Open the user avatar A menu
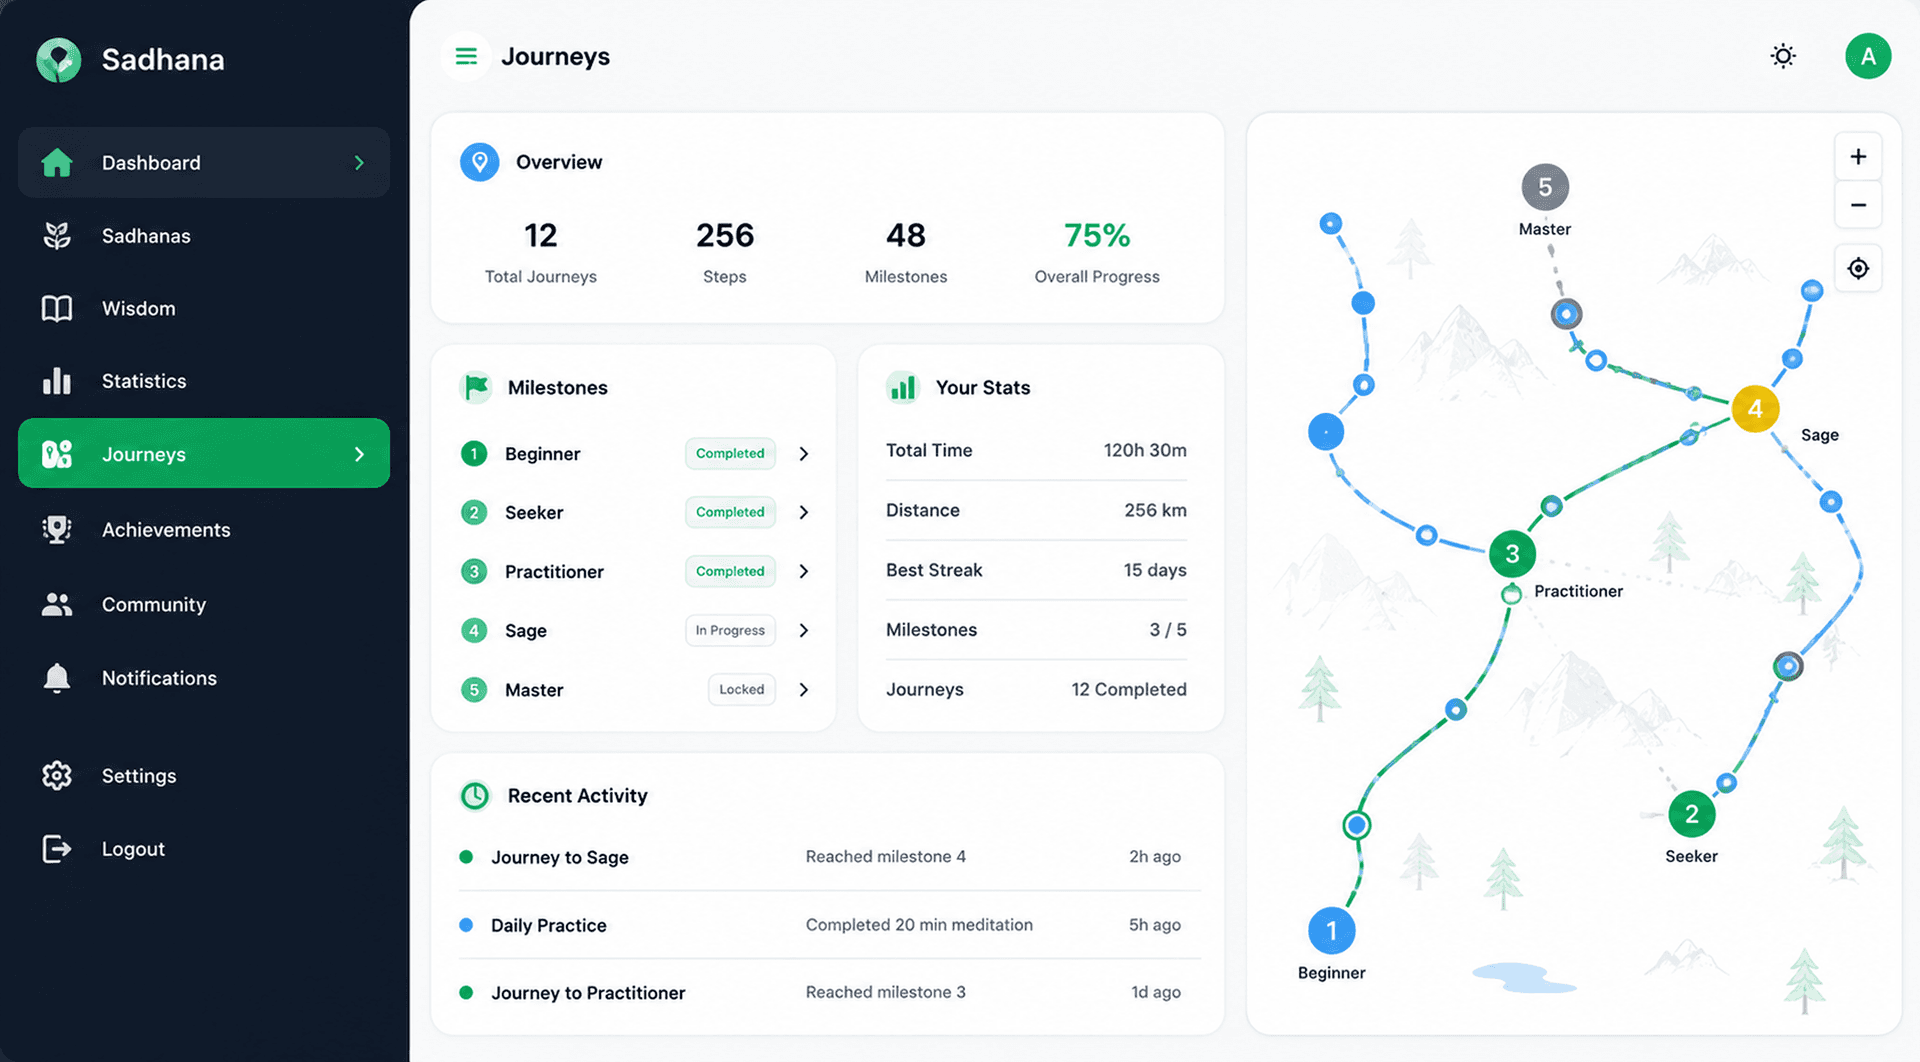The image size is (1920, 1062). [1868, 56]
